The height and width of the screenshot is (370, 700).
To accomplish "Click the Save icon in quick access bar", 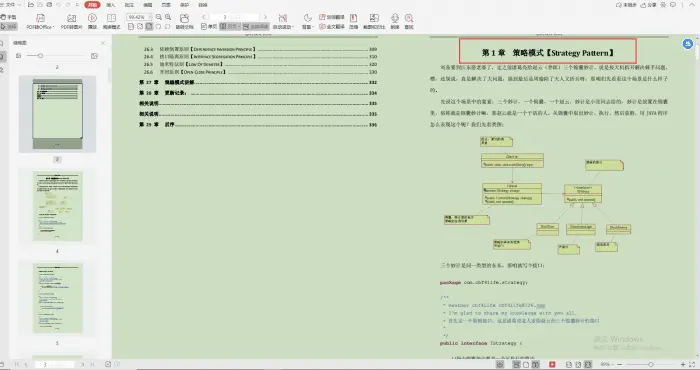I will point(40,5).
